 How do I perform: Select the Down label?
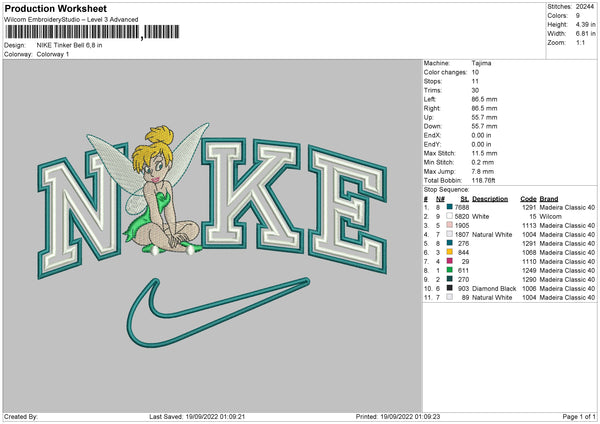[x=432, y=126]
